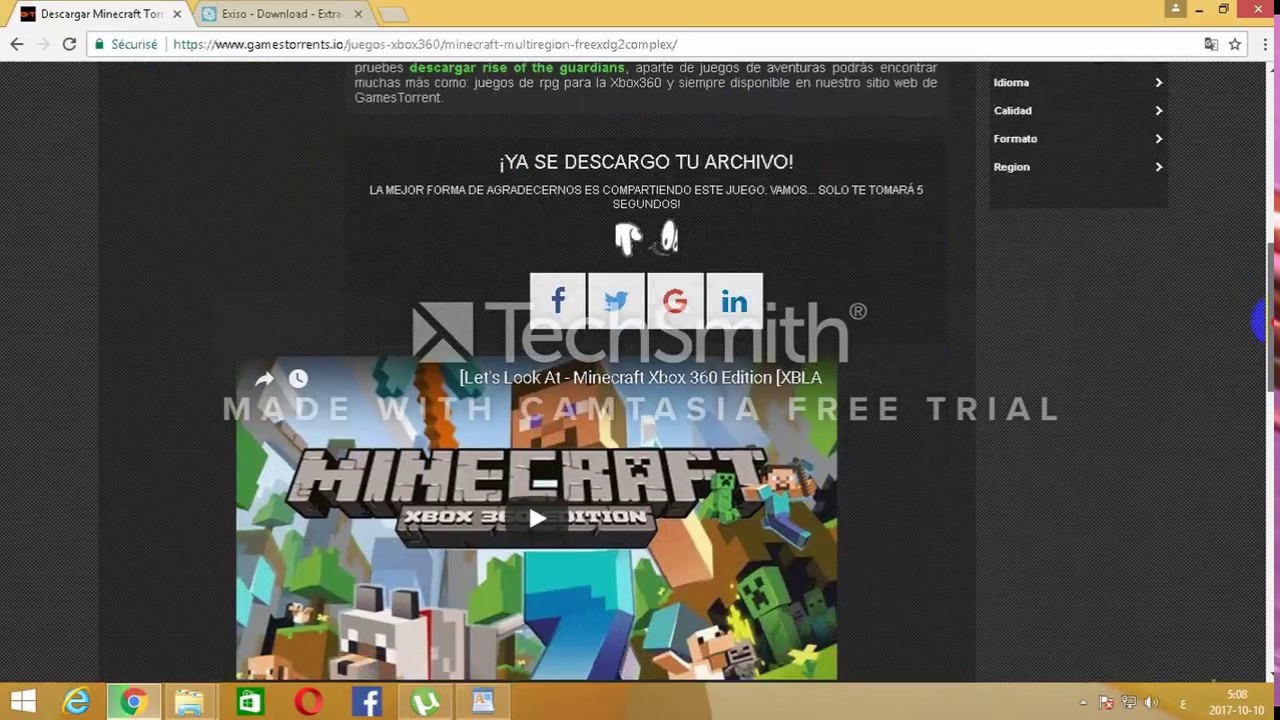This screenshot has height=720, width=1280.
Task: Open the Facebook taskbar app
Action: [367, 702]
